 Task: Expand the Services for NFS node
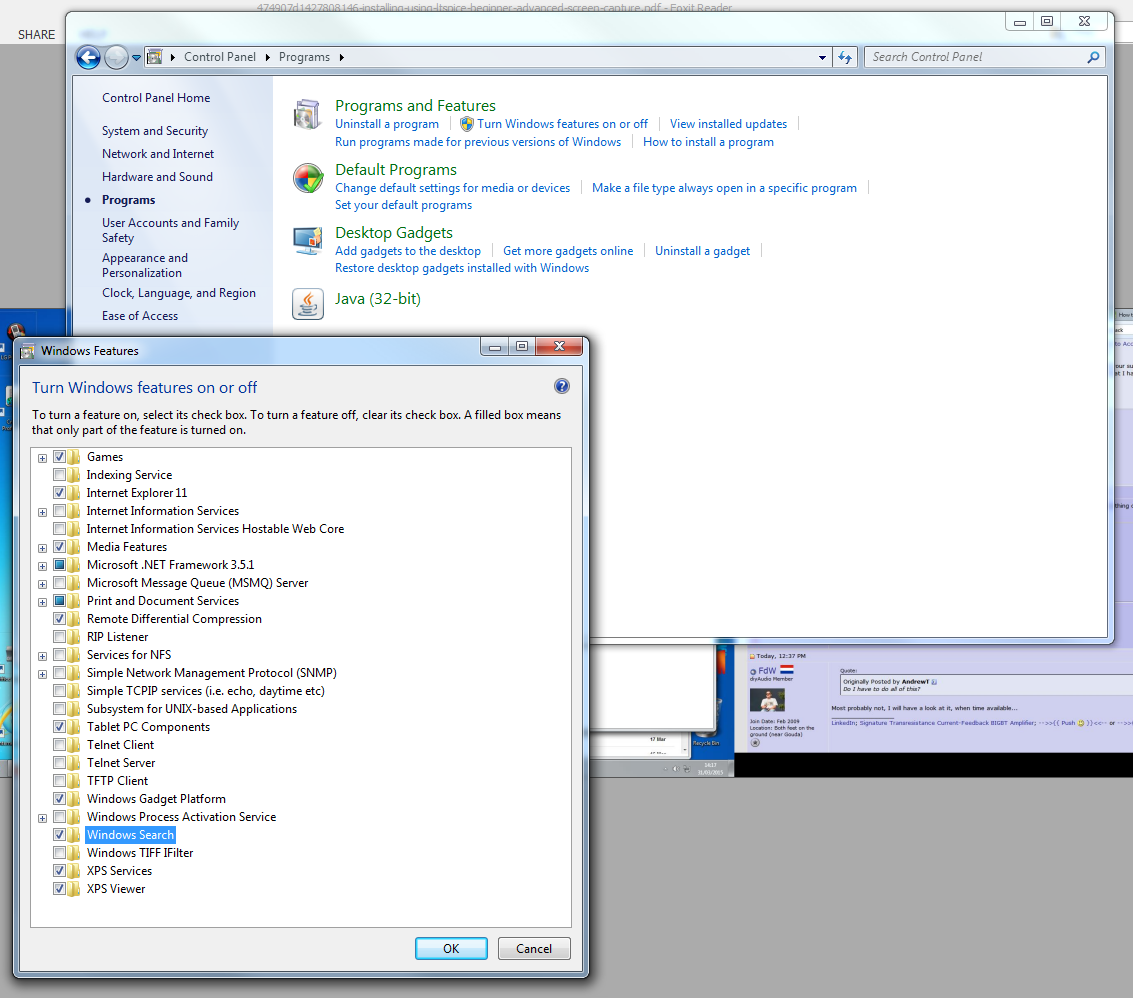click(x=43, y=656)
